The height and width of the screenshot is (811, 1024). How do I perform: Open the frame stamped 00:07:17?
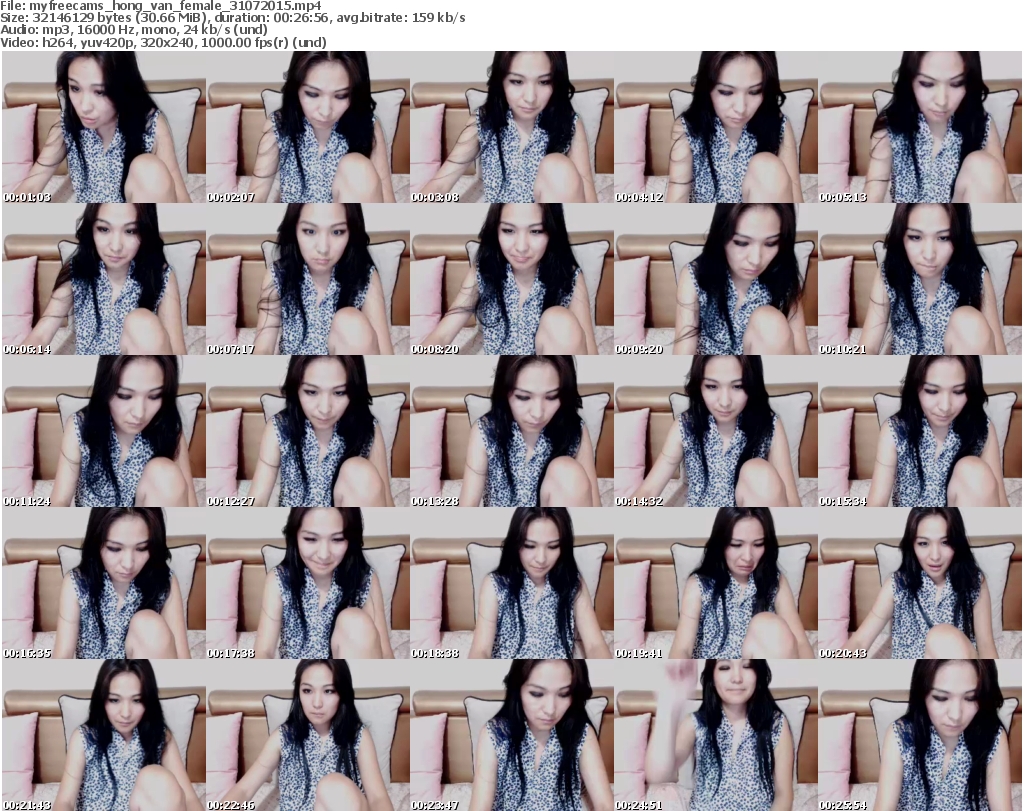click(308, 279)
